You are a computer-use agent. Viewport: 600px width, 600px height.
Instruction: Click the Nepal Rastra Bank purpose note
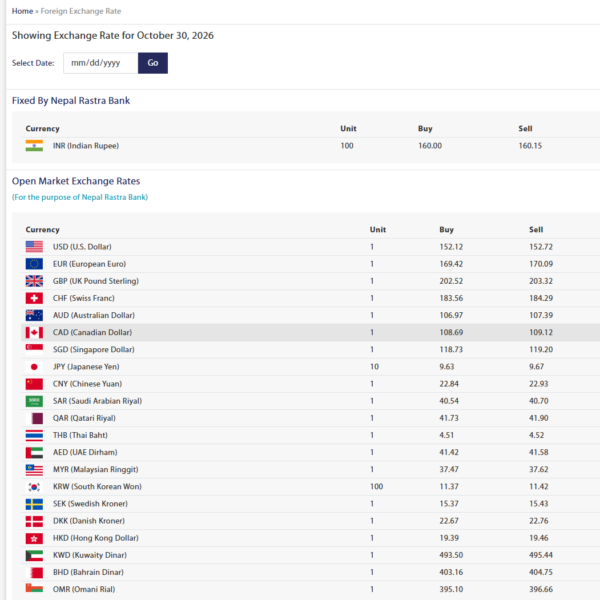(x=80, y=197)
